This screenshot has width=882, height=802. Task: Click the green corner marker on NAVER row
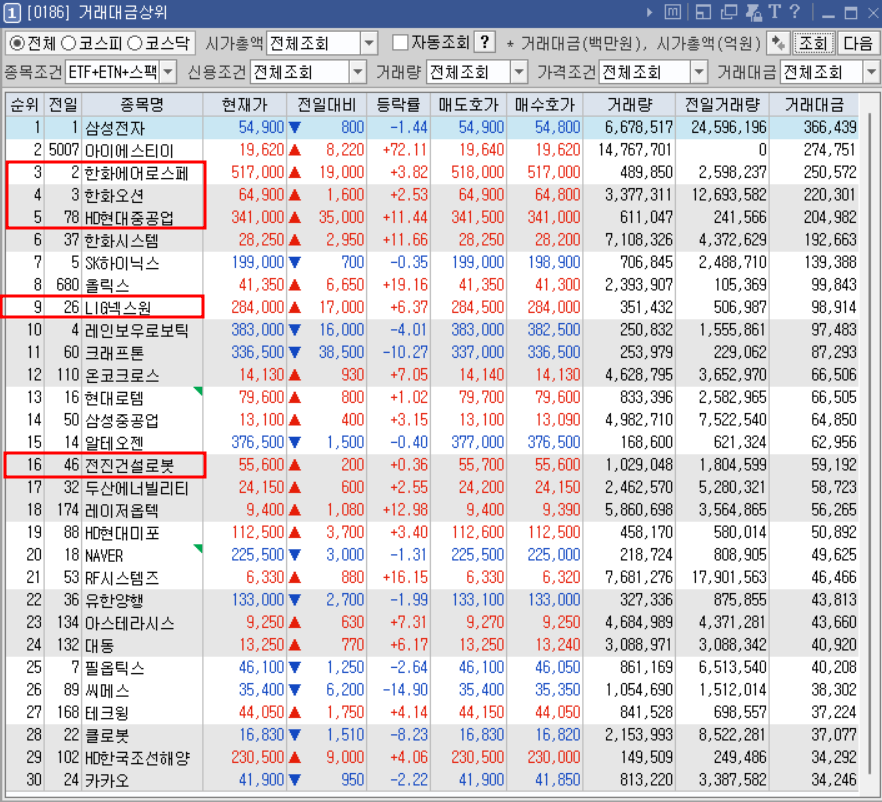[x=198, y=548]
